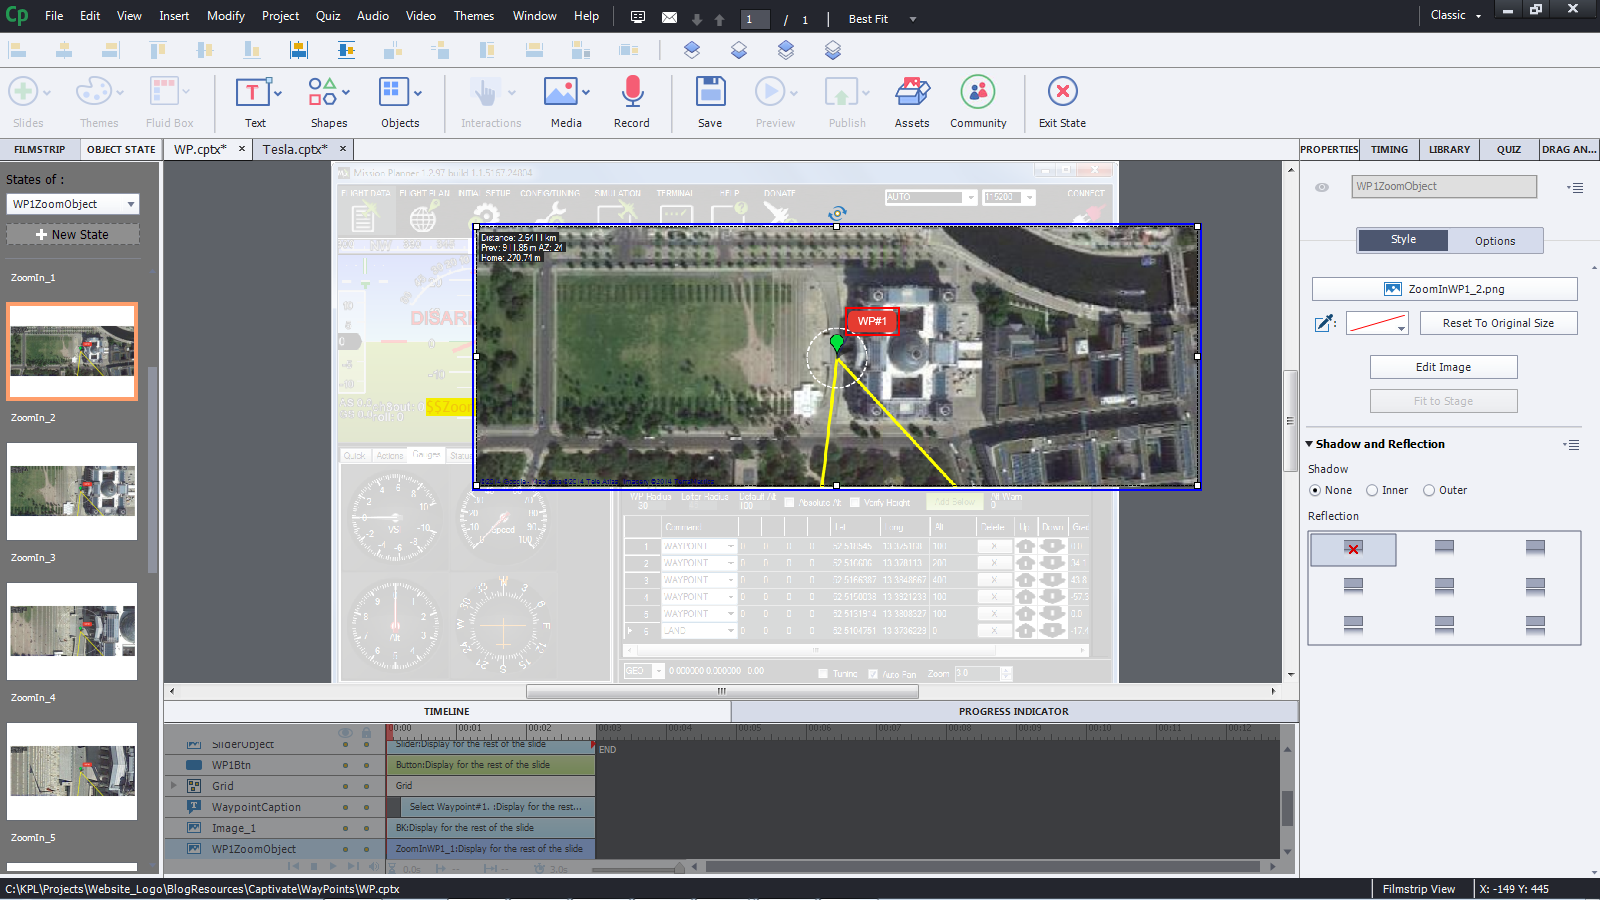Open the WP1ZoomObject states dropdown
Viewport: 1600px width, 900px height.
pos(73,204)
